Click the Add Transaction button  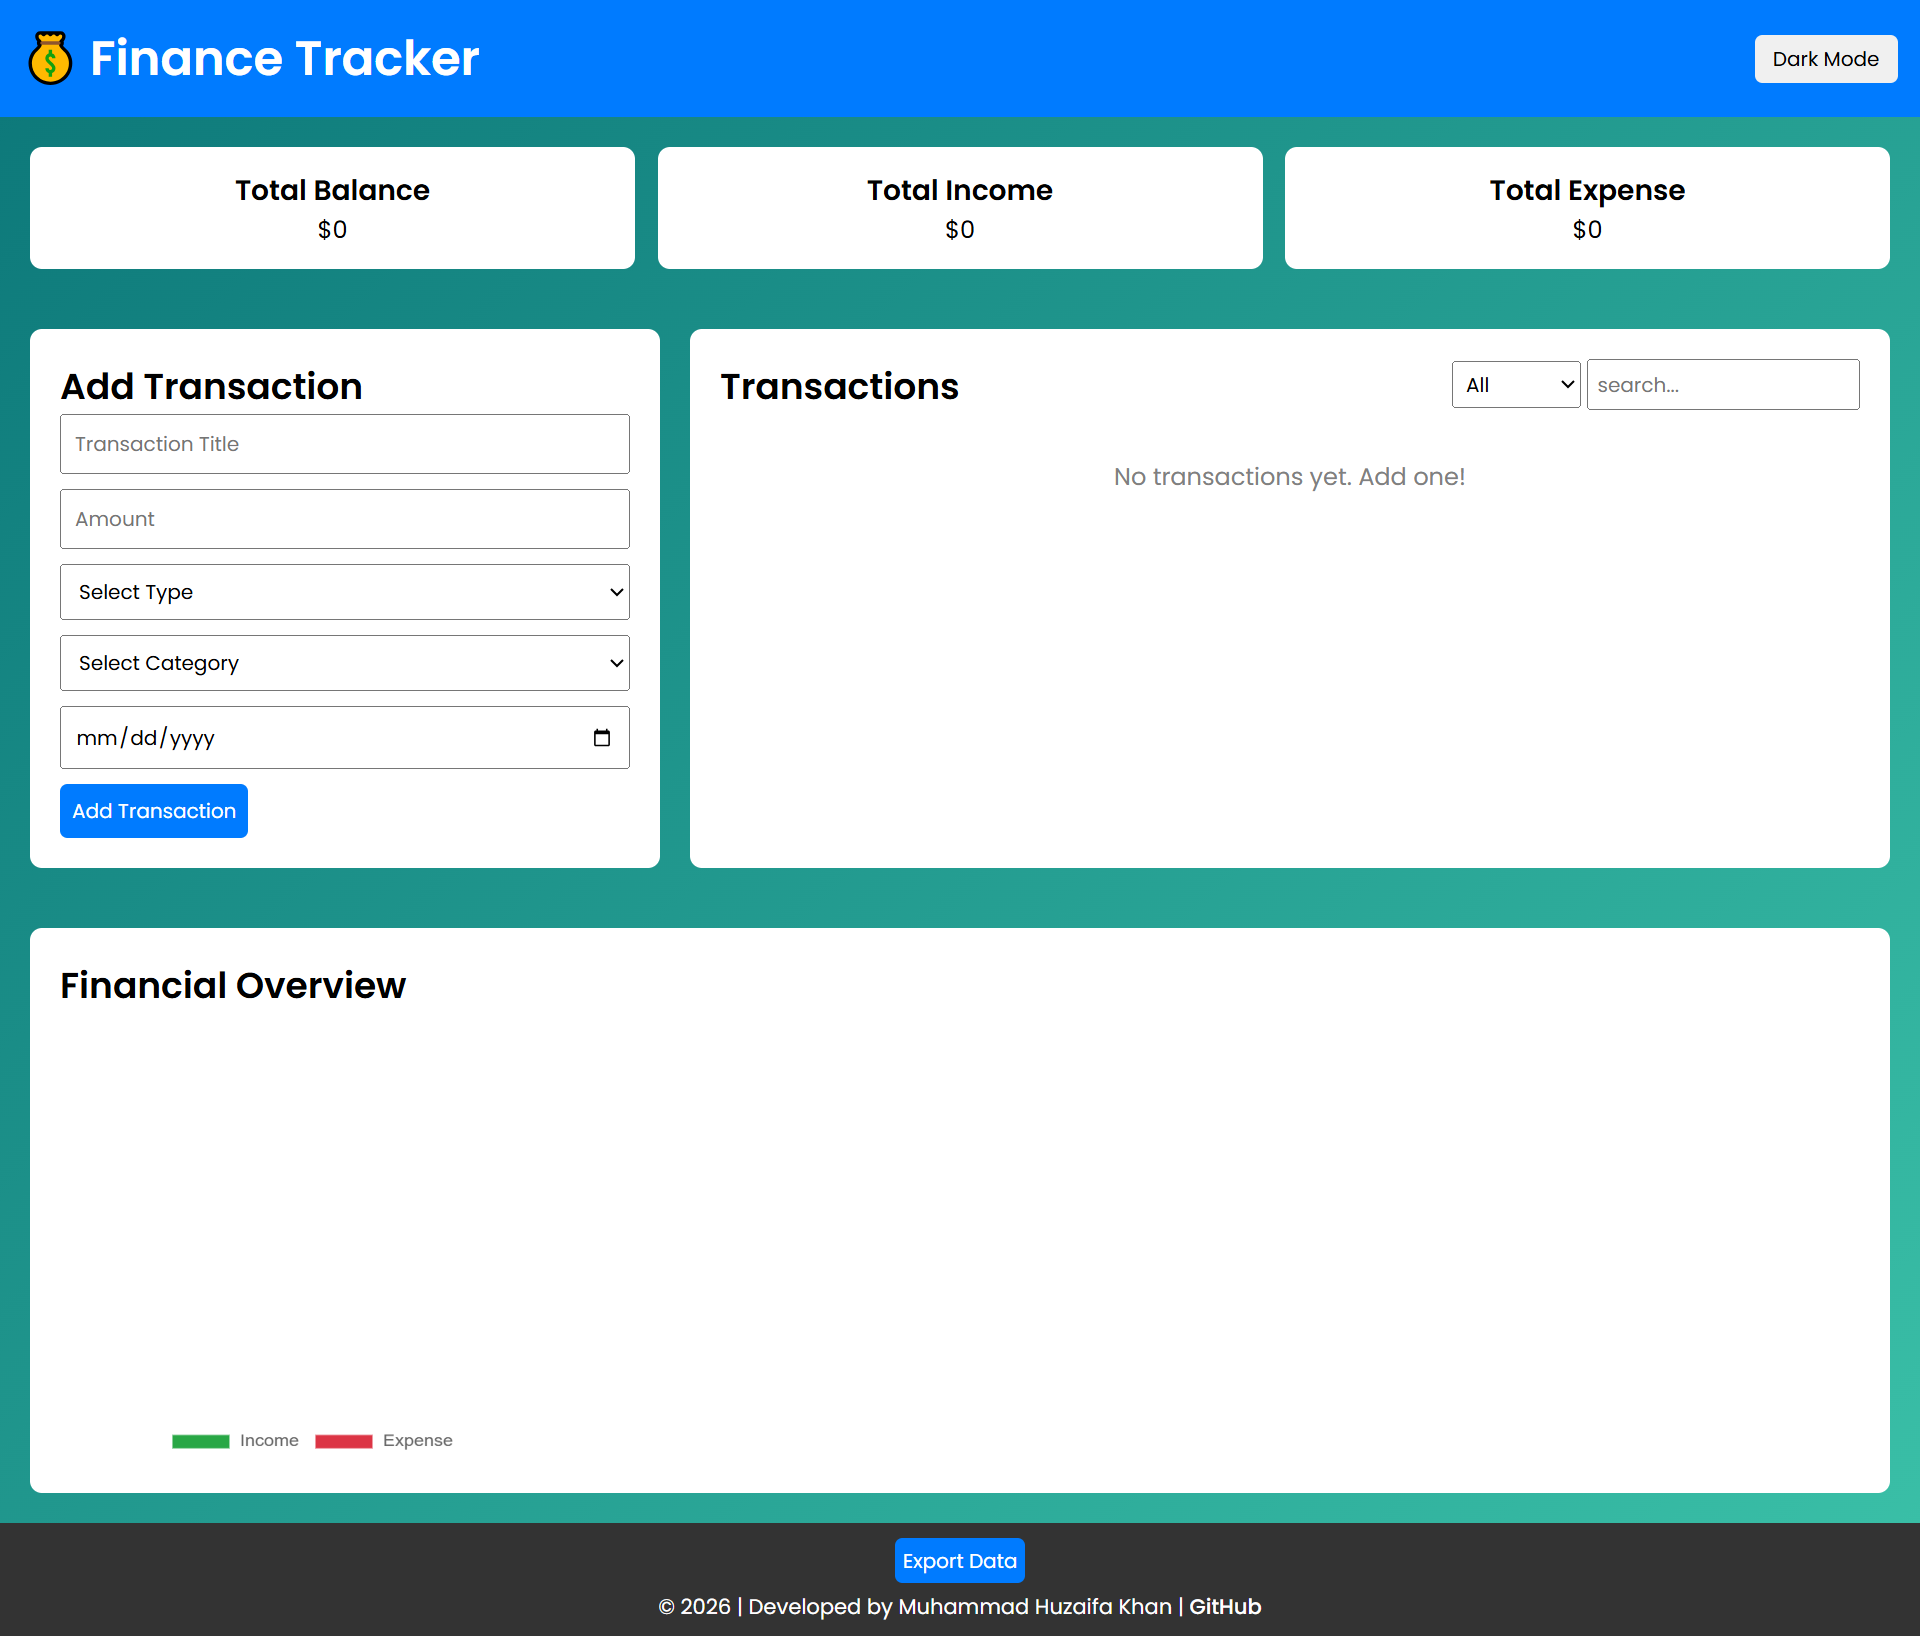(x=153, y=811)
